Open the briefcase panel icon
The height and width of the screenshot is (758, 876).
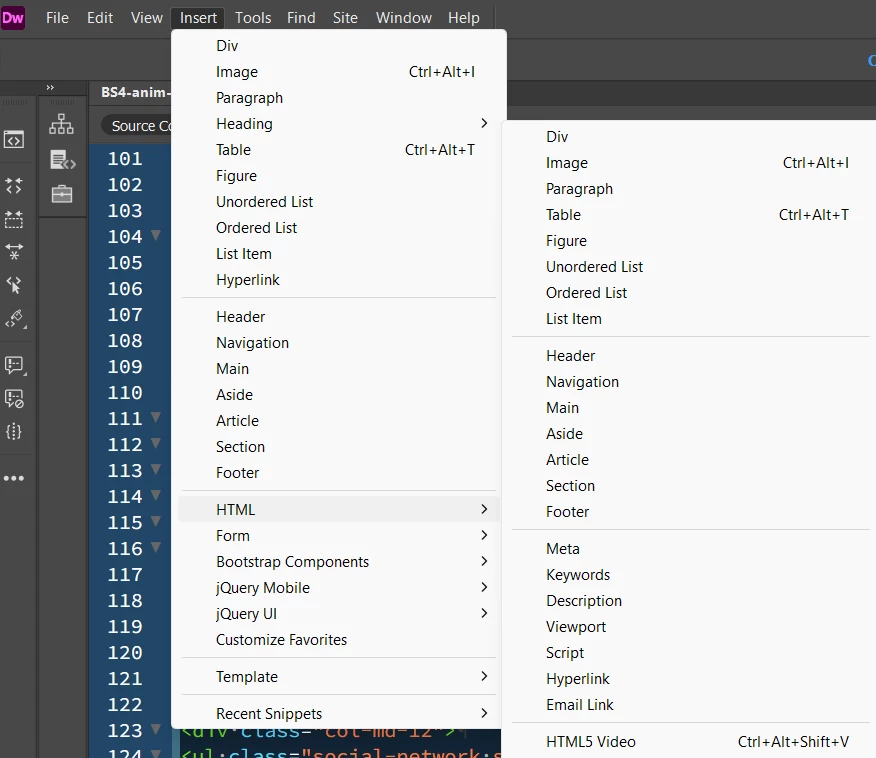(61, 194)
